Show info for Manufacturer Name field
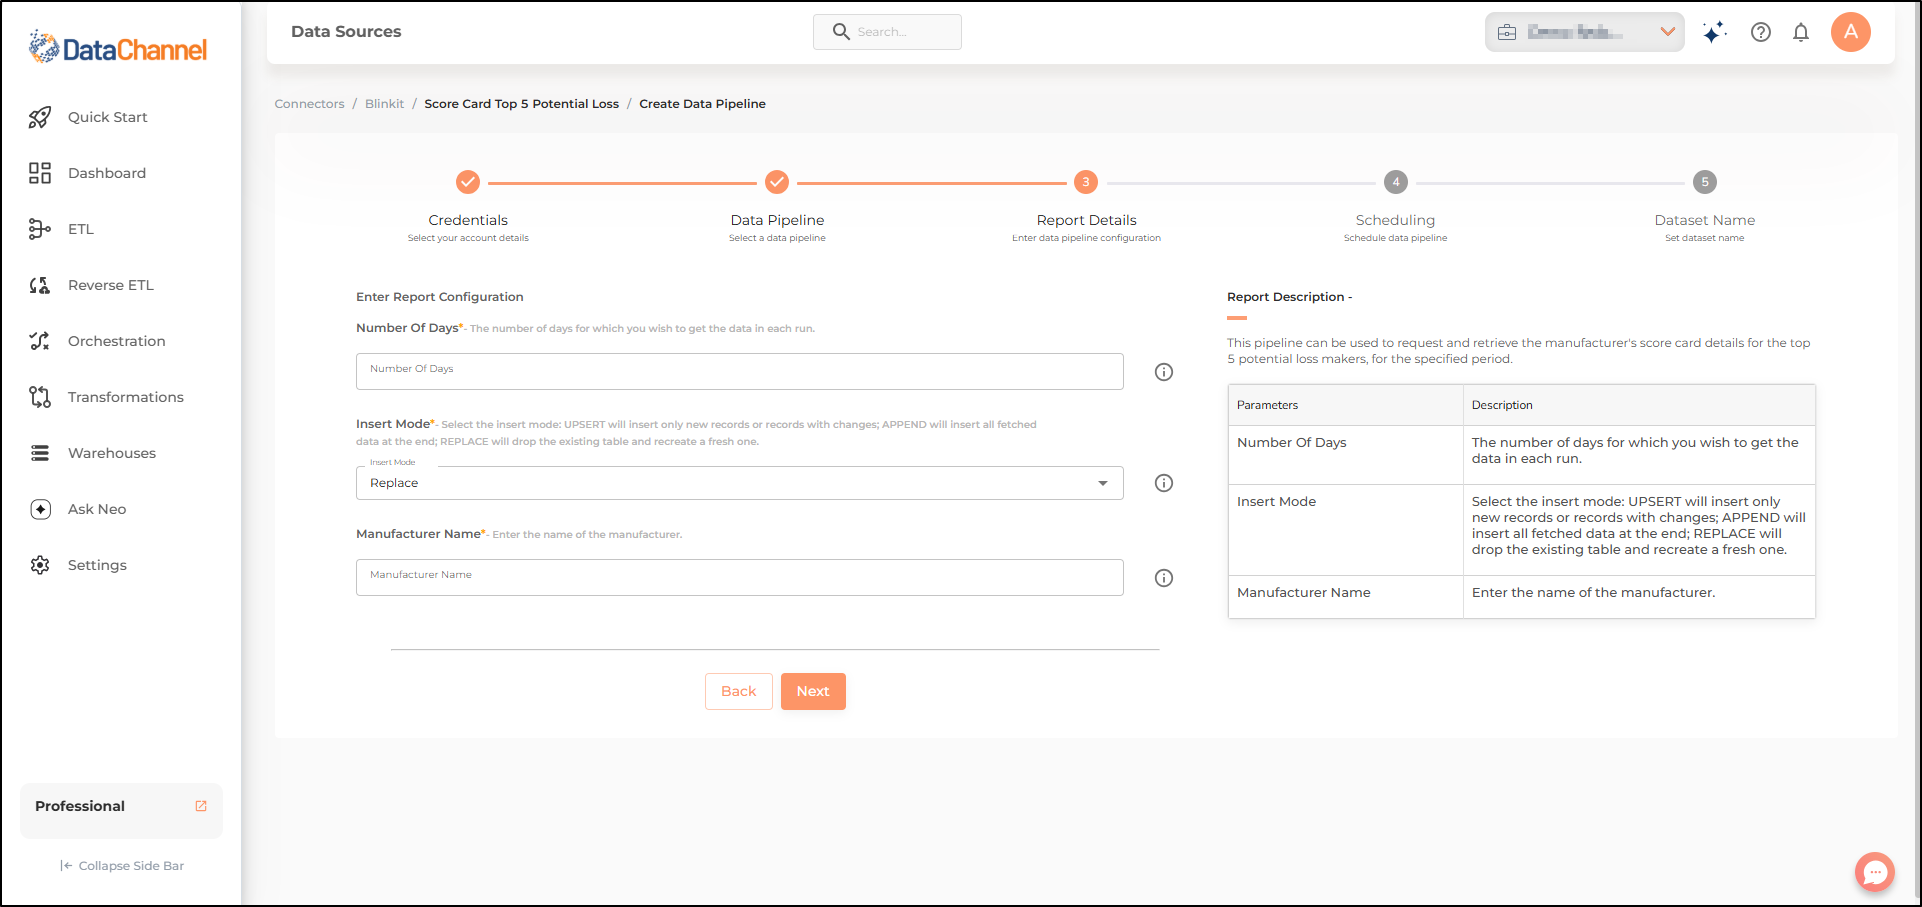1922x907 pixels. [x=1164, y=578]
